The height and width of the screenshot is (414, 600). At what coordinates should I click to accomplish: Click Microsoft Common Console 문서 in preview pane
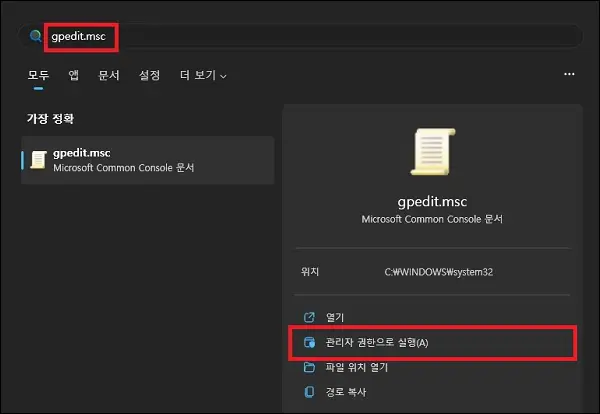pyautogui.click(x=432, y=219)
